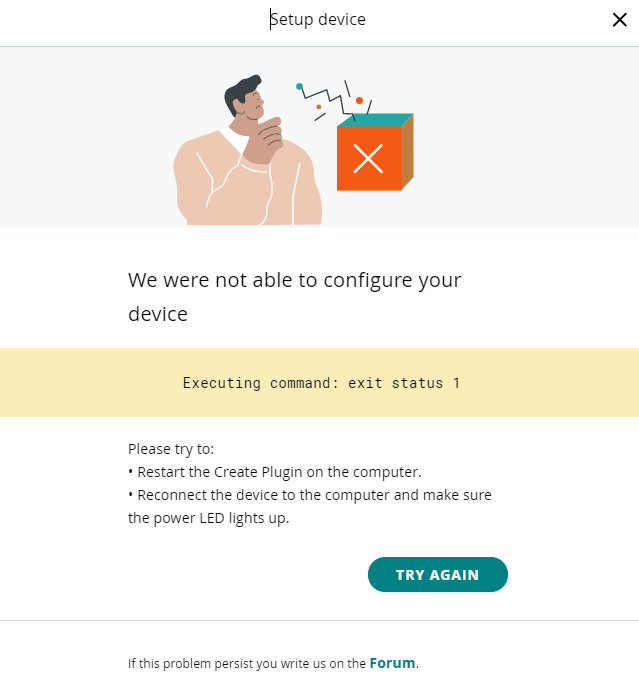Click the 'power LED lights up' line

[x=208, y=518]
